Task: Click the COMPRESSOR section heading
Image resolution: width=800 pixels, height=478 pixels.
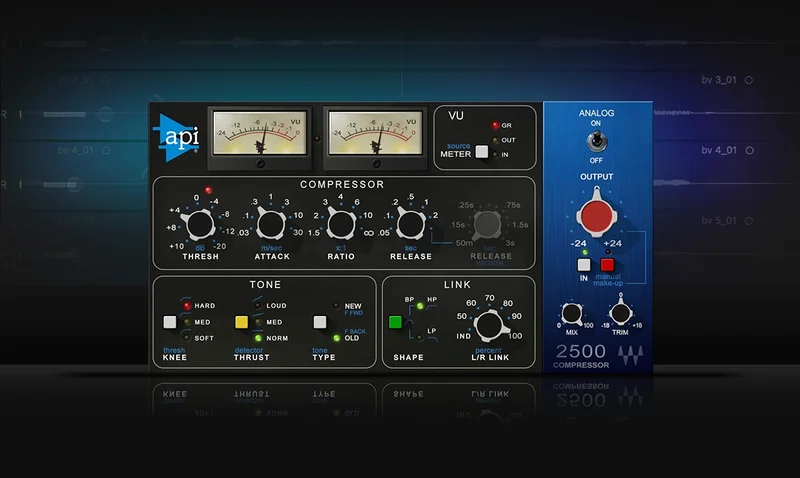Action: point(342,185)
